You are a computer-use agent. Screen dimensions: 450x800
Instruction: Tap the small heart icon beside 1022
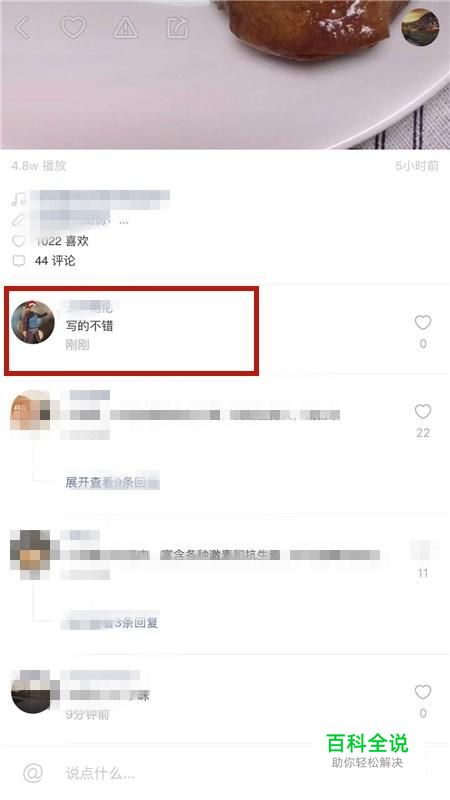[x=19, y=241]
